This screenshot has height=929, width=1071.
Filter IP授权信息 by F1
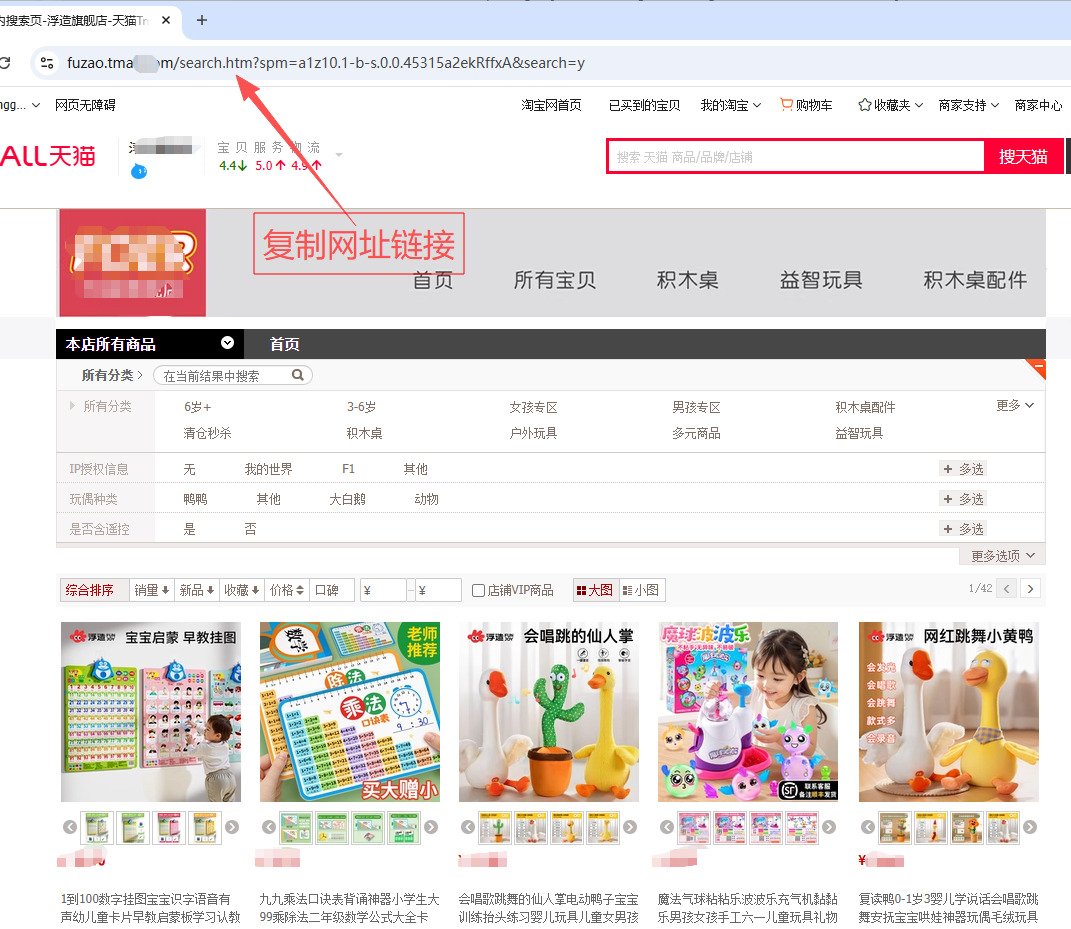point(348,469)
